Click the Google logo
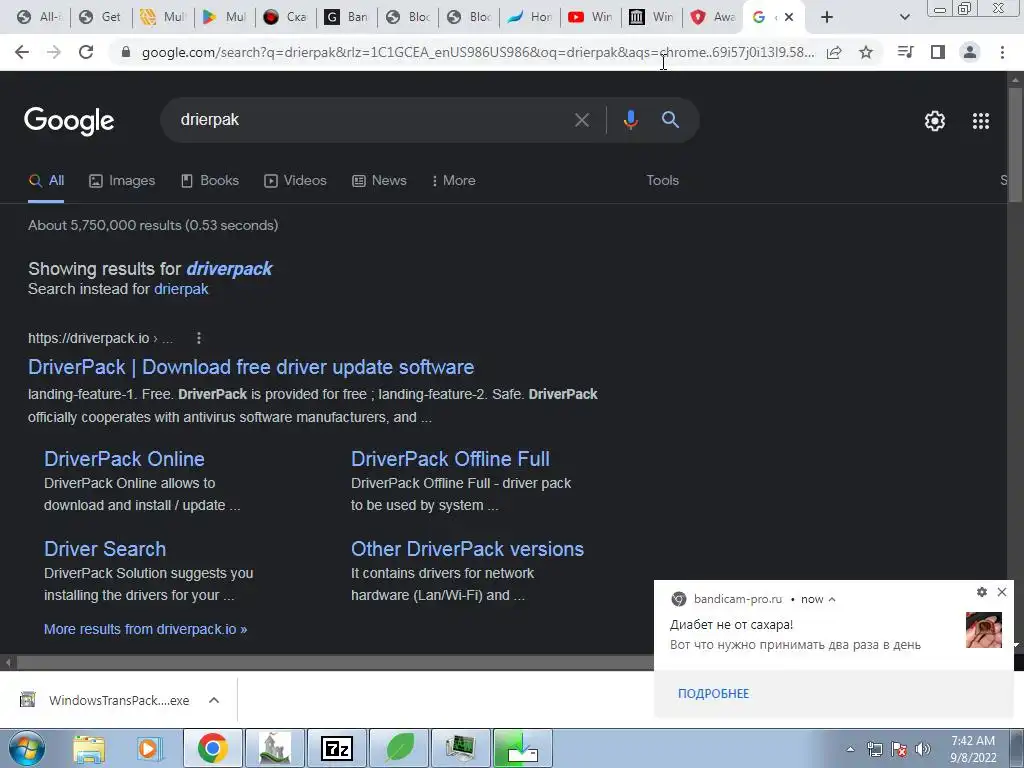1024x768 pixels. [69, 121]
